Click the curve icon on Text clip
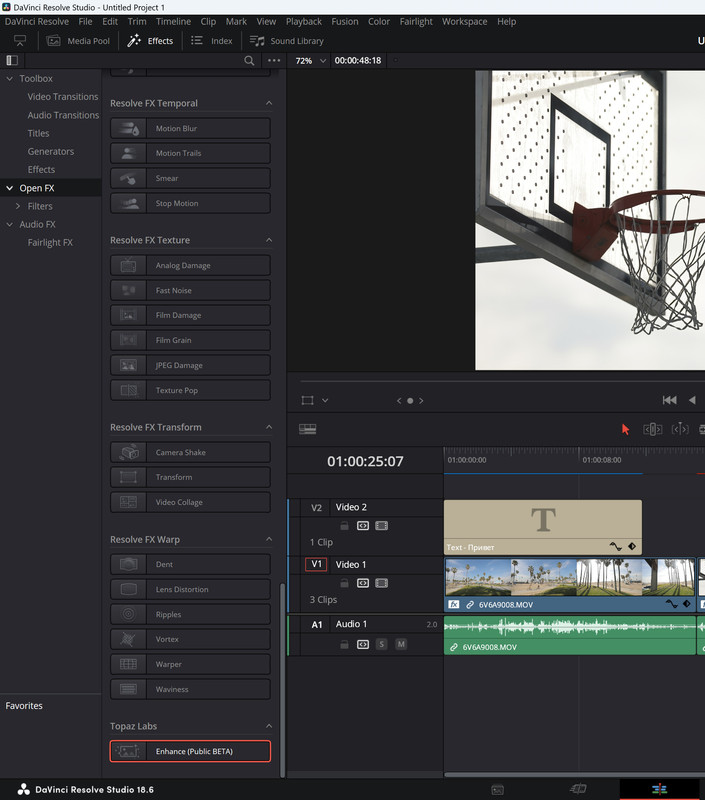This screenshot has height=800, width=705. pos(616,546)
